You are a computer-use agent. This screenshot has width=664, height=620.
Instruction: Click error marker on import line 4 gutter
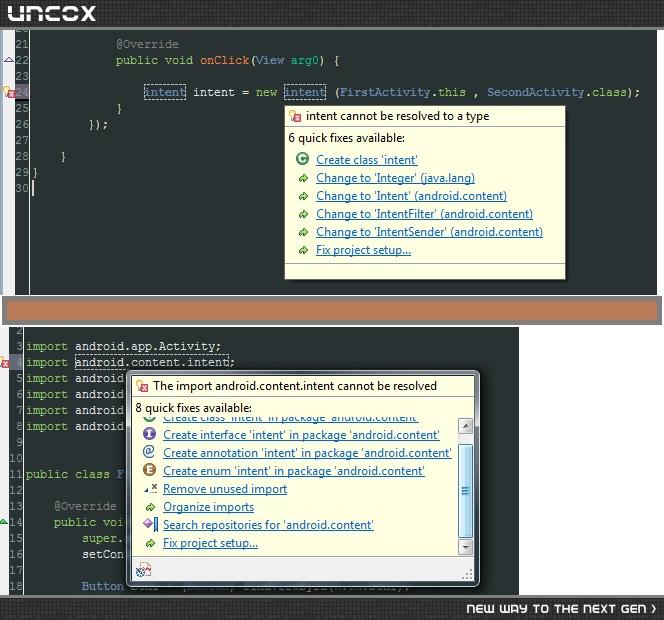5,363
